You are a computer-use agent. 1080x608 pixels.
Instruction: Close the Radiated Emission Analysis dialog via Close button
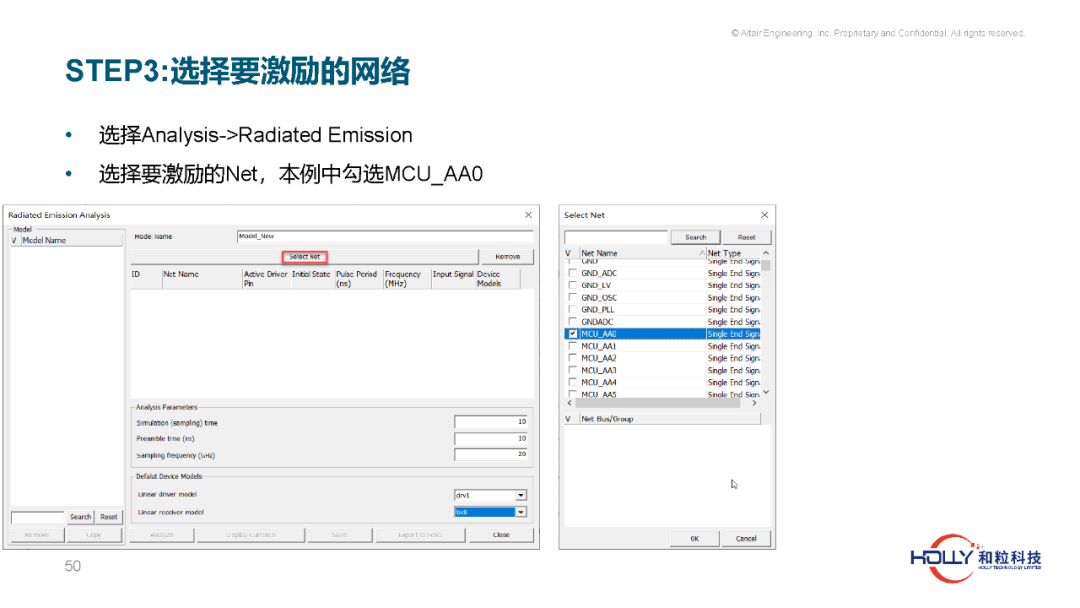click(501, 535)
